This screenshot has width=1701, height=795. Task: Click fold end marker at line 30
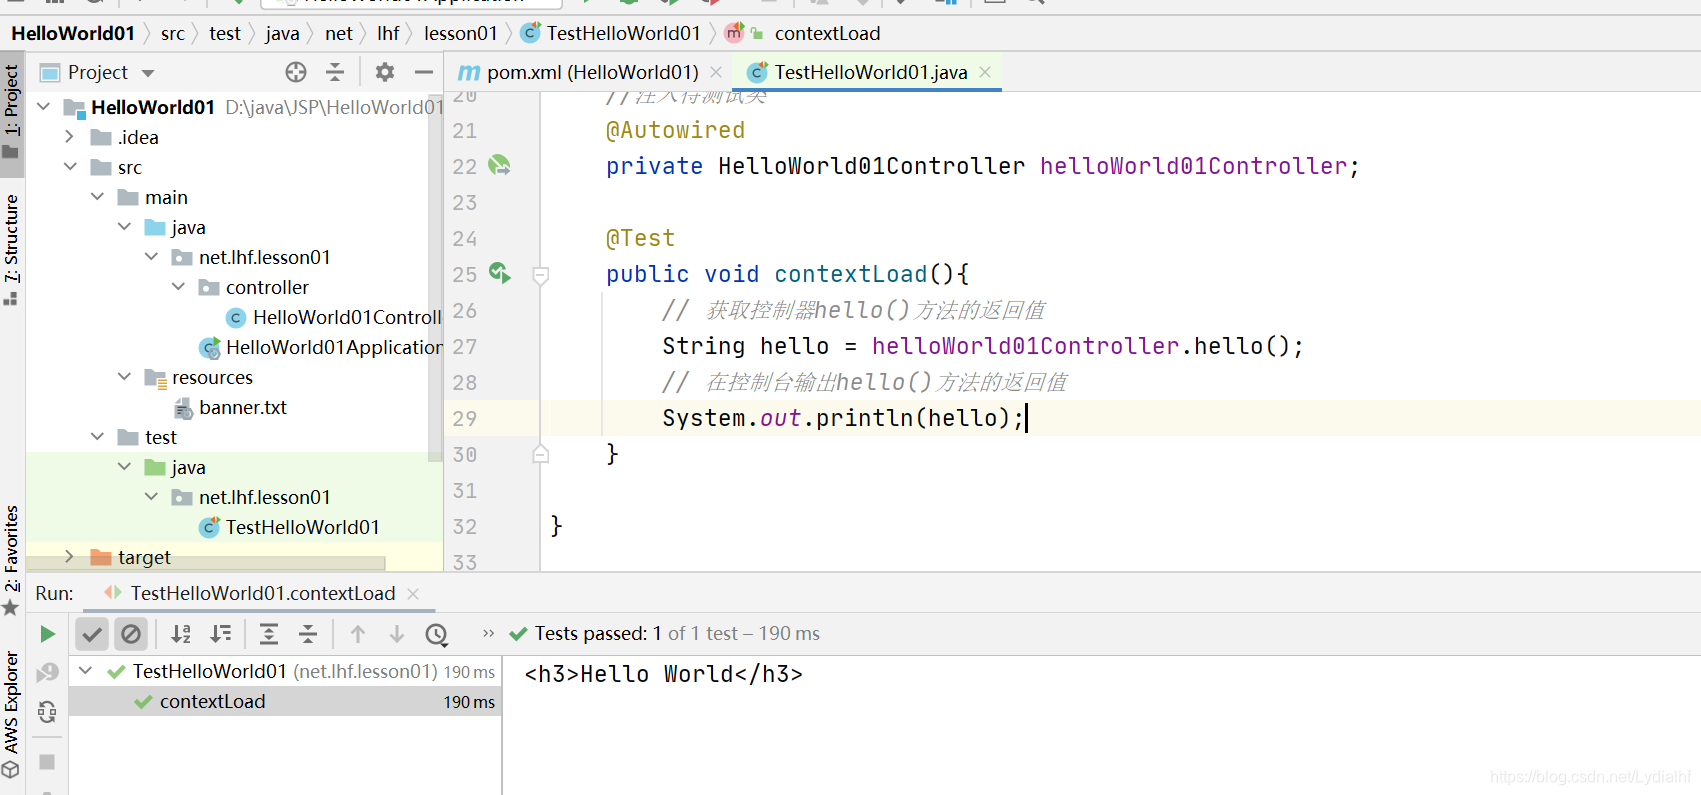click(x=540, y=454)
